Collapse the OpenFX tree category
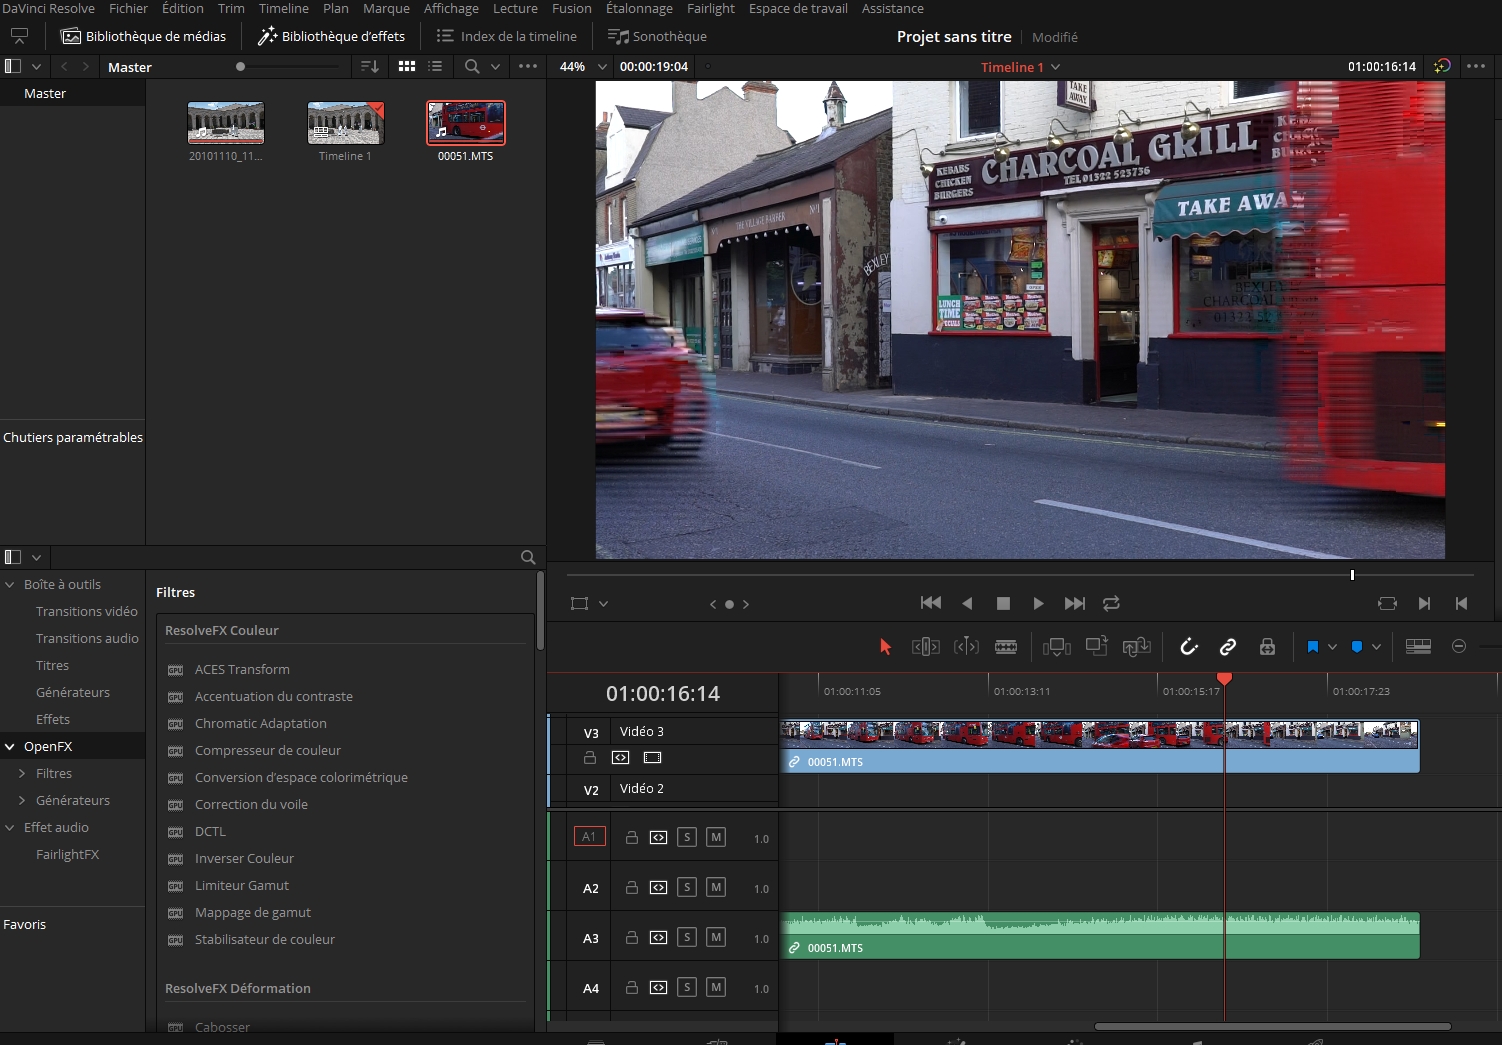Viewport: 1502px width, 1045px height. (10, 747)
